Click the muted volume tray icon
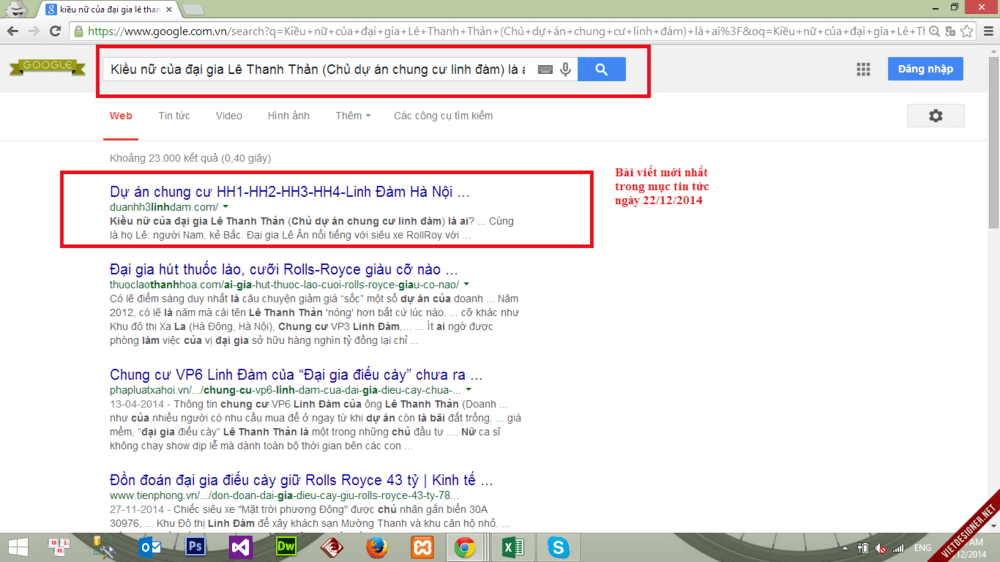 (x=880, y=548)
